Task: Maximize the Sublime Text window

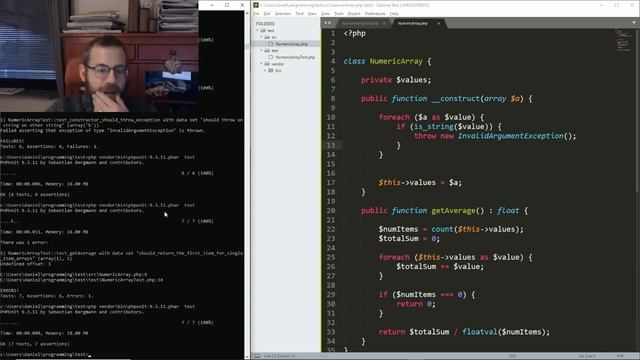Action: click(x=617, y=5)
